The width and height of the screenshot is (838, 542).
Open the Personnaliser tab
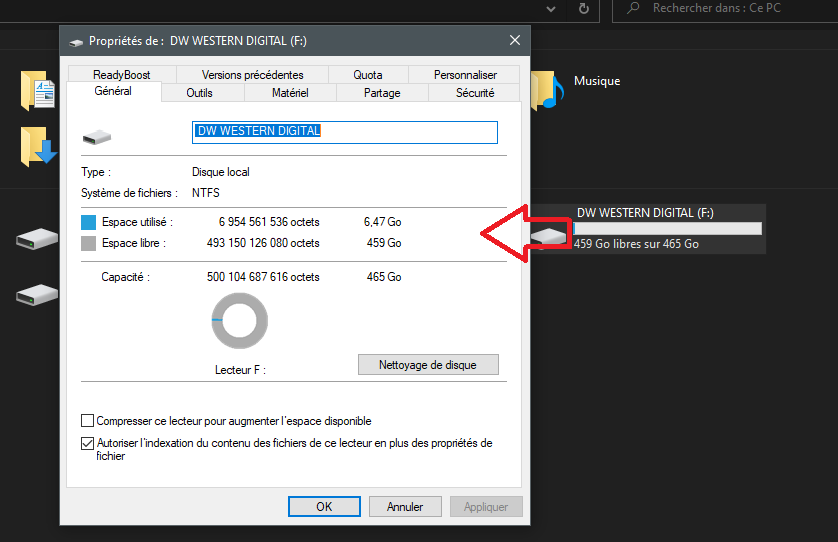pos(465,75)
